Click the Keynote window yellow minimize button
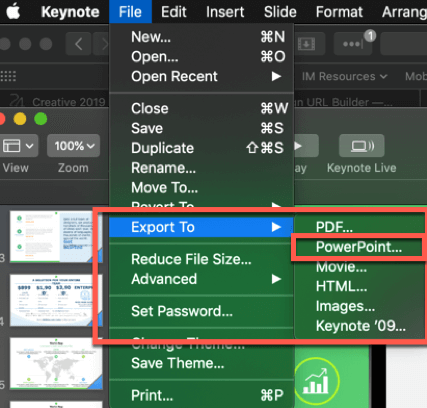 pyautogui.click(x=20, y=119)
